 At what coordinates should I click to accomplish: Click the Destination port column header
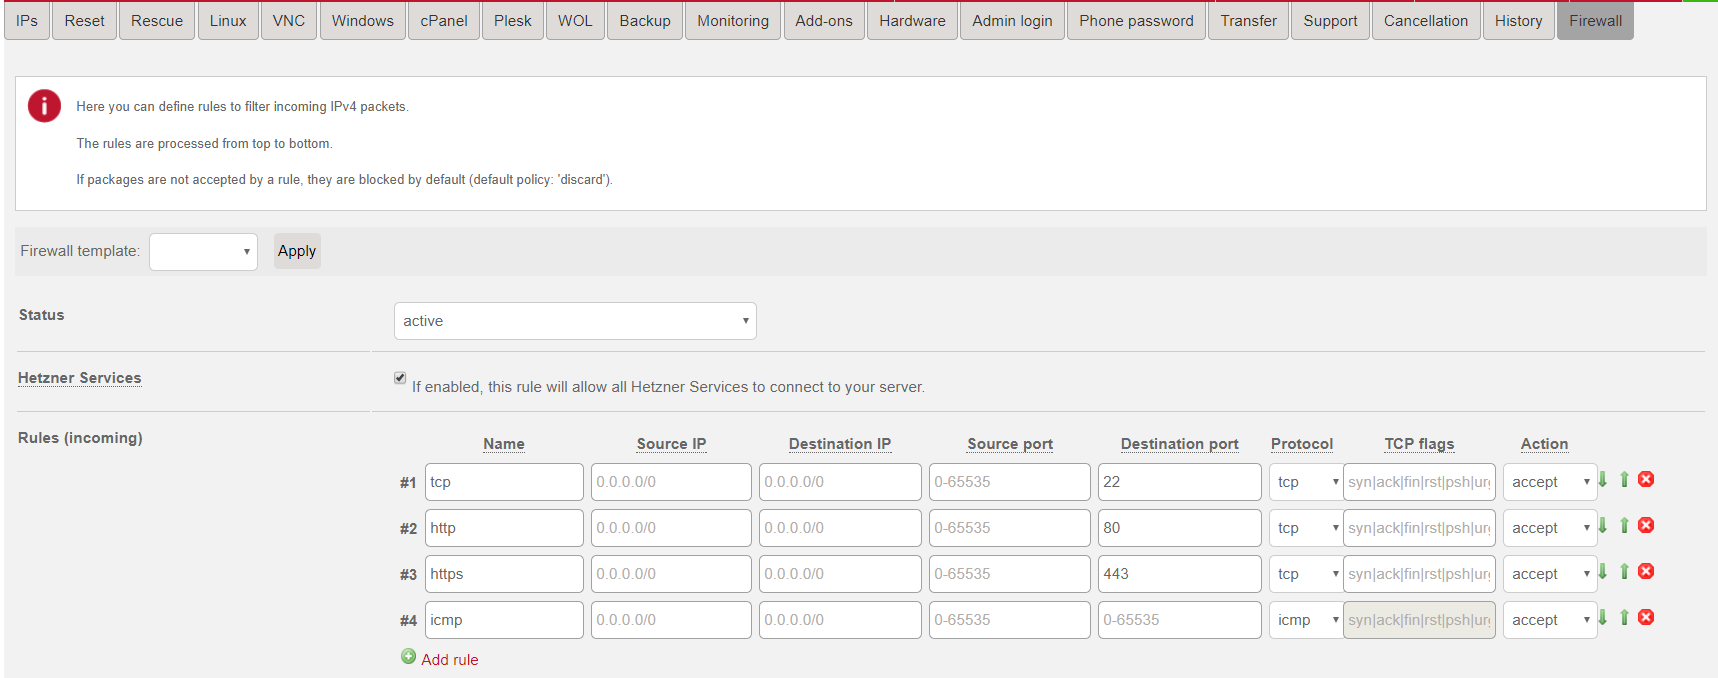pos(1179,444)
